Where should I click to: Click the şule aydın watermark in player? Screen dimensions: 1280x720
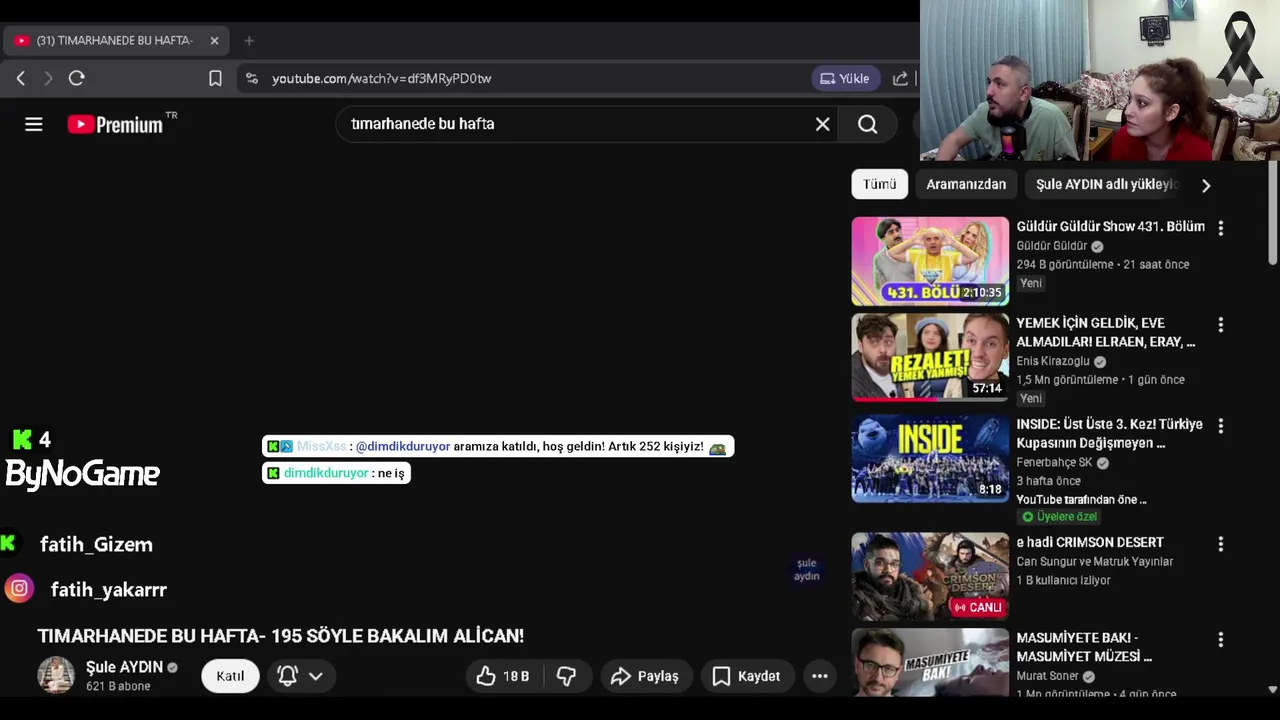point(806,569)
